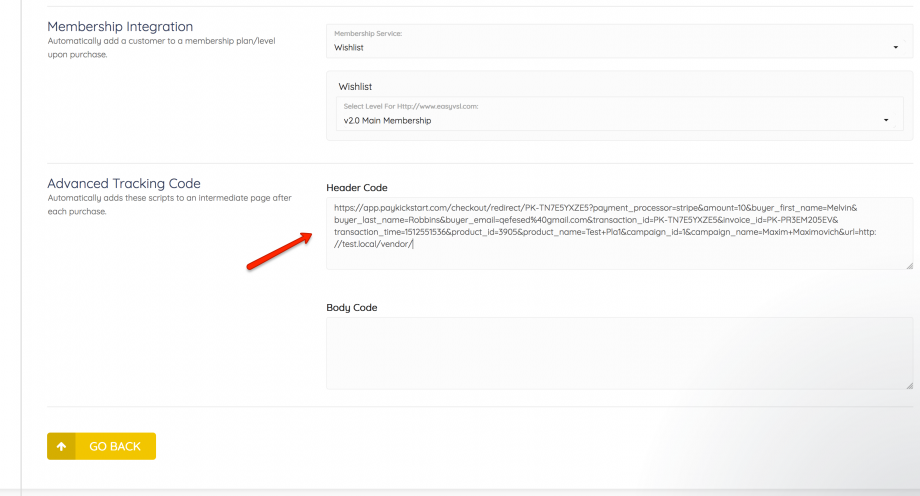
Task: Click the caret arrow beside v2.0 Main Membership
Action: tap(886, 121)
